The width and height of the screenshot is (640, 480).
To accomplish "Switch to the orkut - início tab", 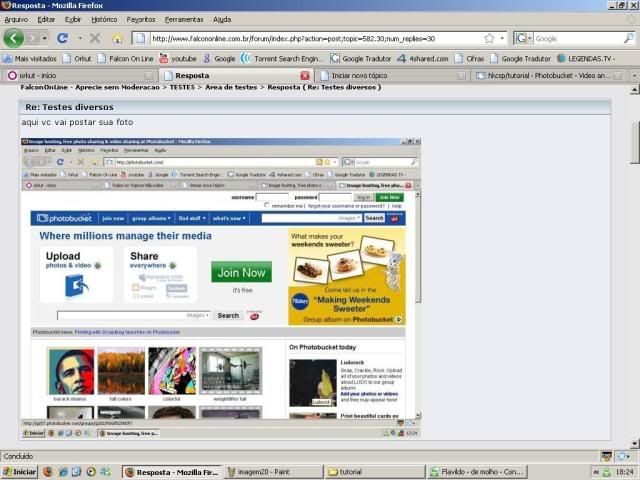I will click(80, 76).
